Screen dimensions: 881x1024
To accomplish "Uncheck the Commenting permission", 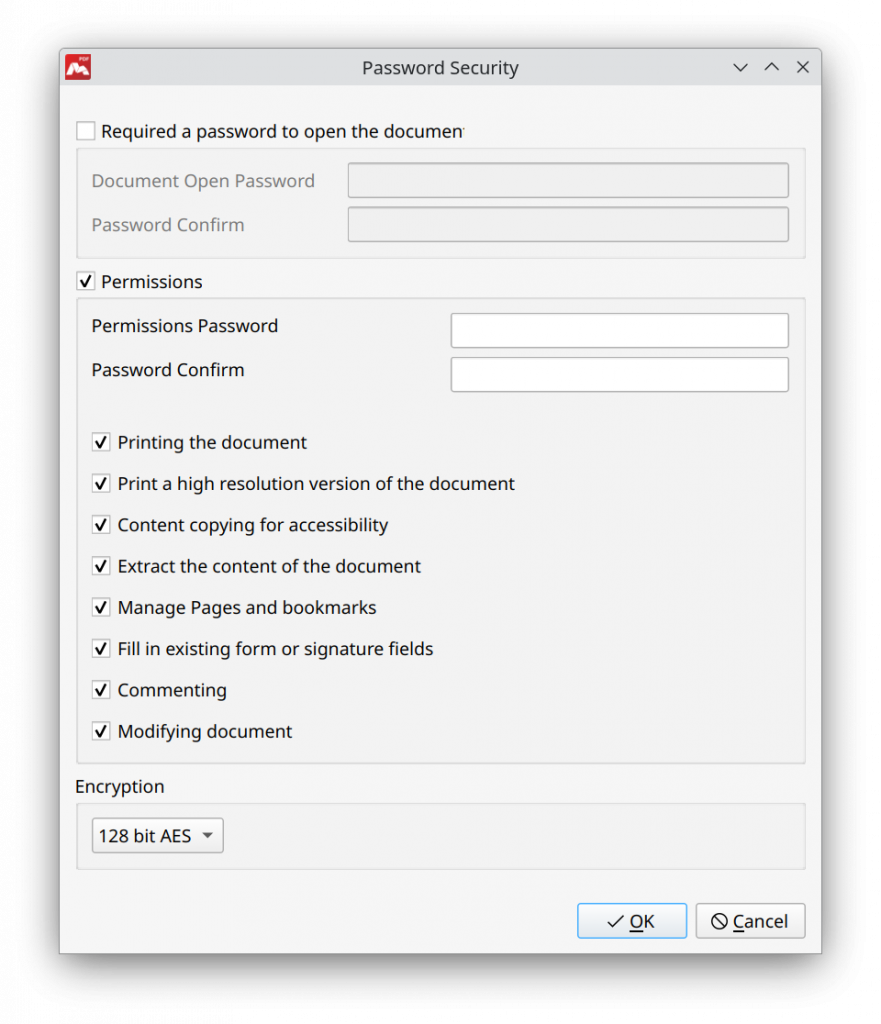I will point(101,689).
